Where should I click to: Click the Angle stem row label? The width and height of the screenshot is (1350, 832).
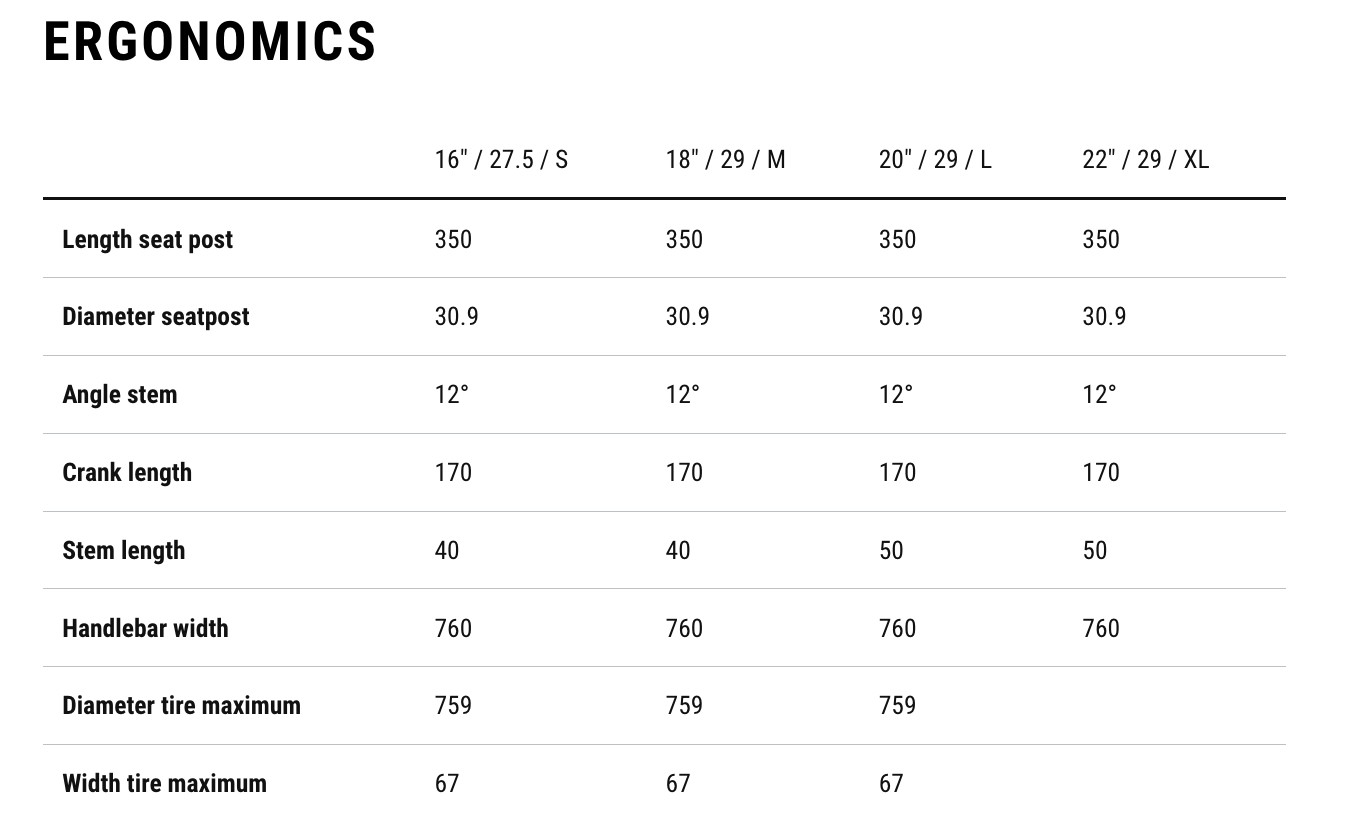(119, 394)
